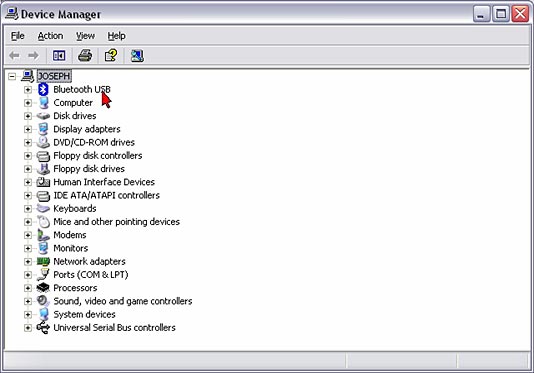The height and width of the screenshot is (373, 534).
Task: Click the Universal Serial Bus controllers icon
Action: click(x=43, y=328)
